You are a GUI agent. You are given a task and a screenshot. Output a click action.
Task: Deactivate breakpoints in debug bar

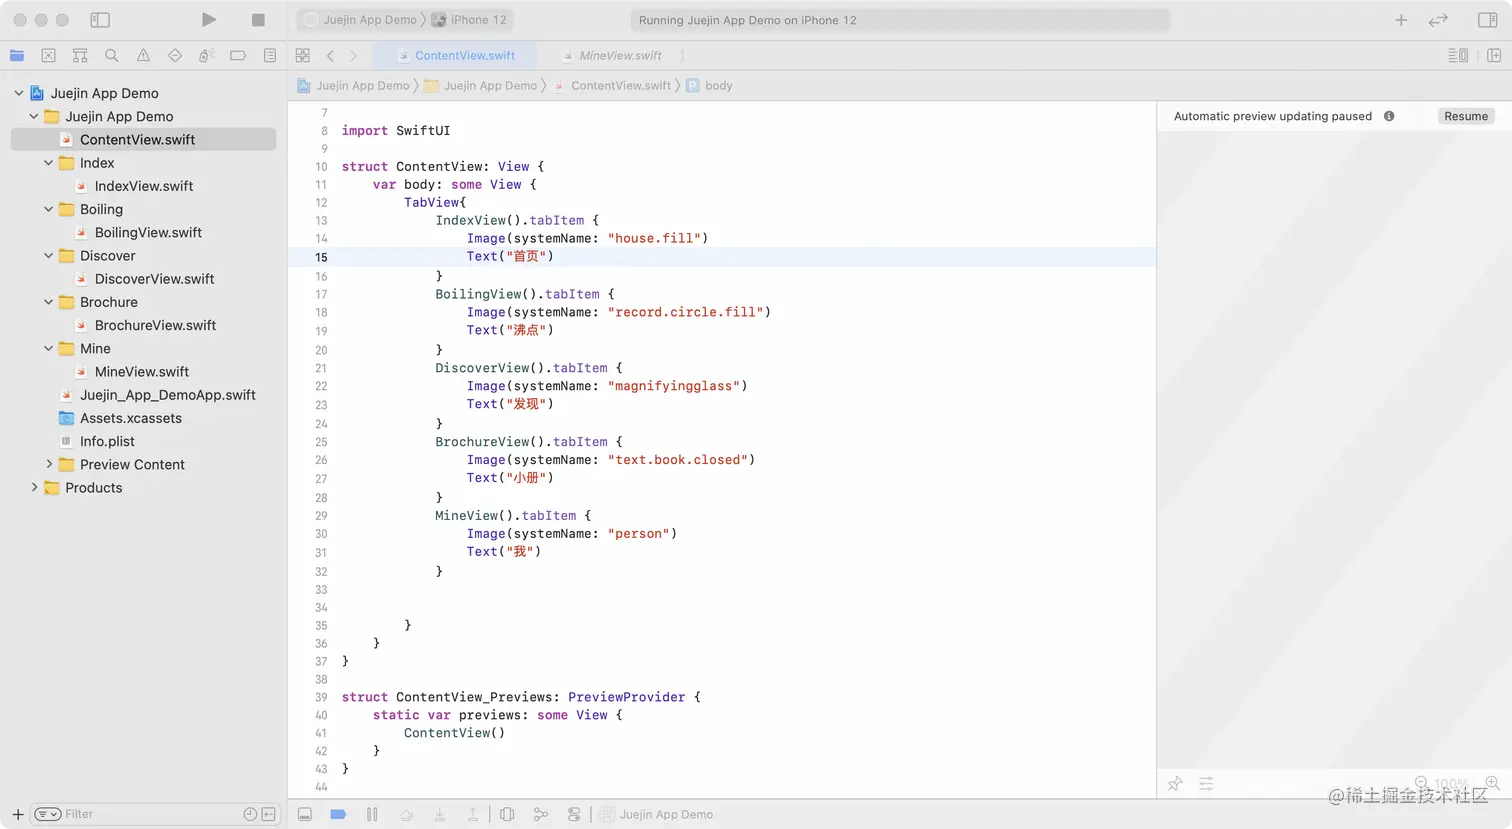338,814
